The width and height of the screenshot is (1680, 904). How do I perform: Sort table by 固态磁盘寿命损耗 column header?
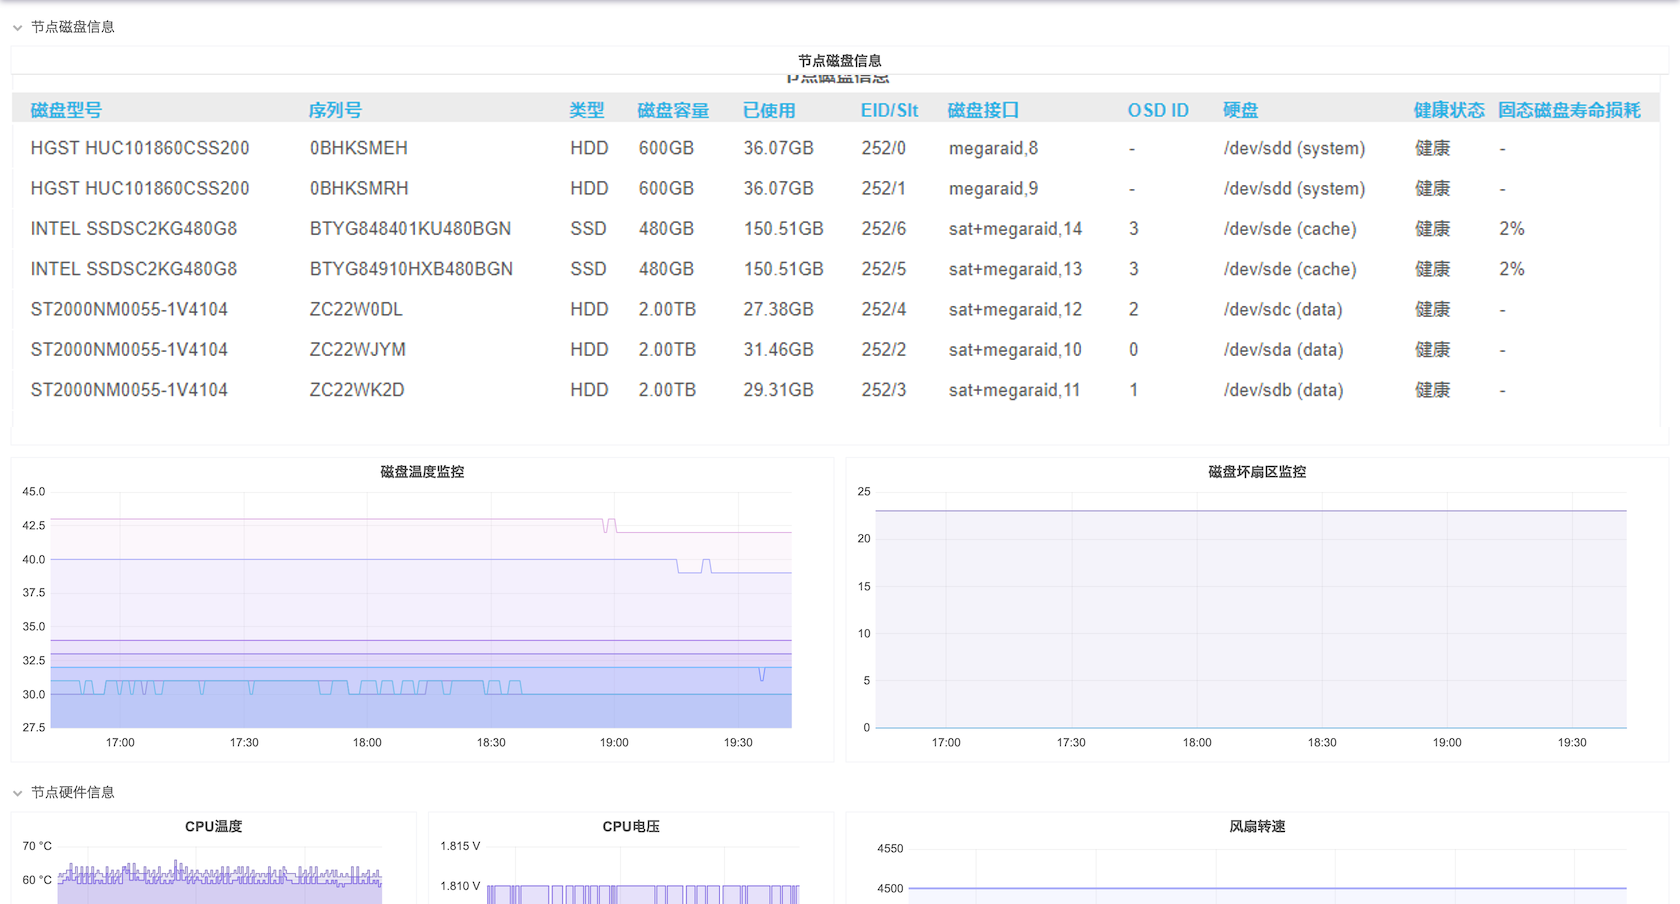click(1568, 110)
